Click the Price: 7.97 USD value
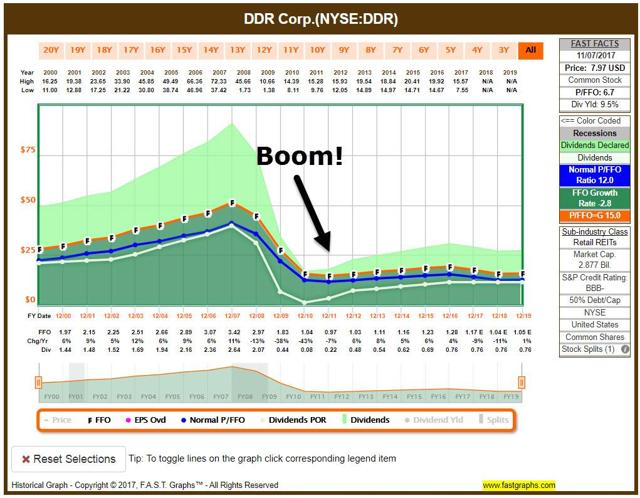The width and height of the screenshot is (640, 498). [x=595, y=68]
